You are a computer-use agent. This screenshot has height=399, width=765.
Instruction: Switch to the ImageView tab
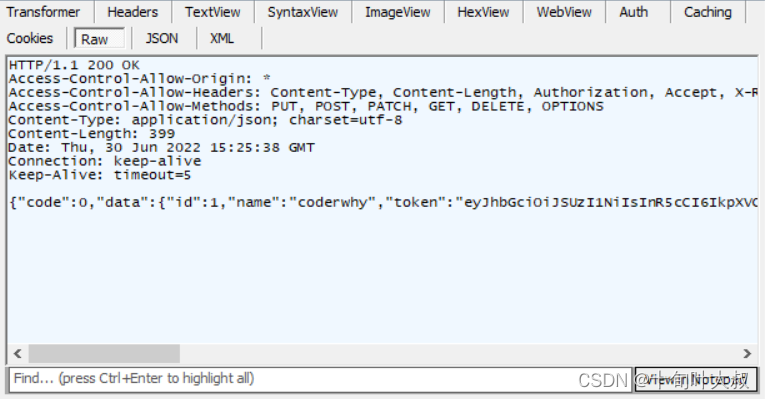tap(398, 12)
